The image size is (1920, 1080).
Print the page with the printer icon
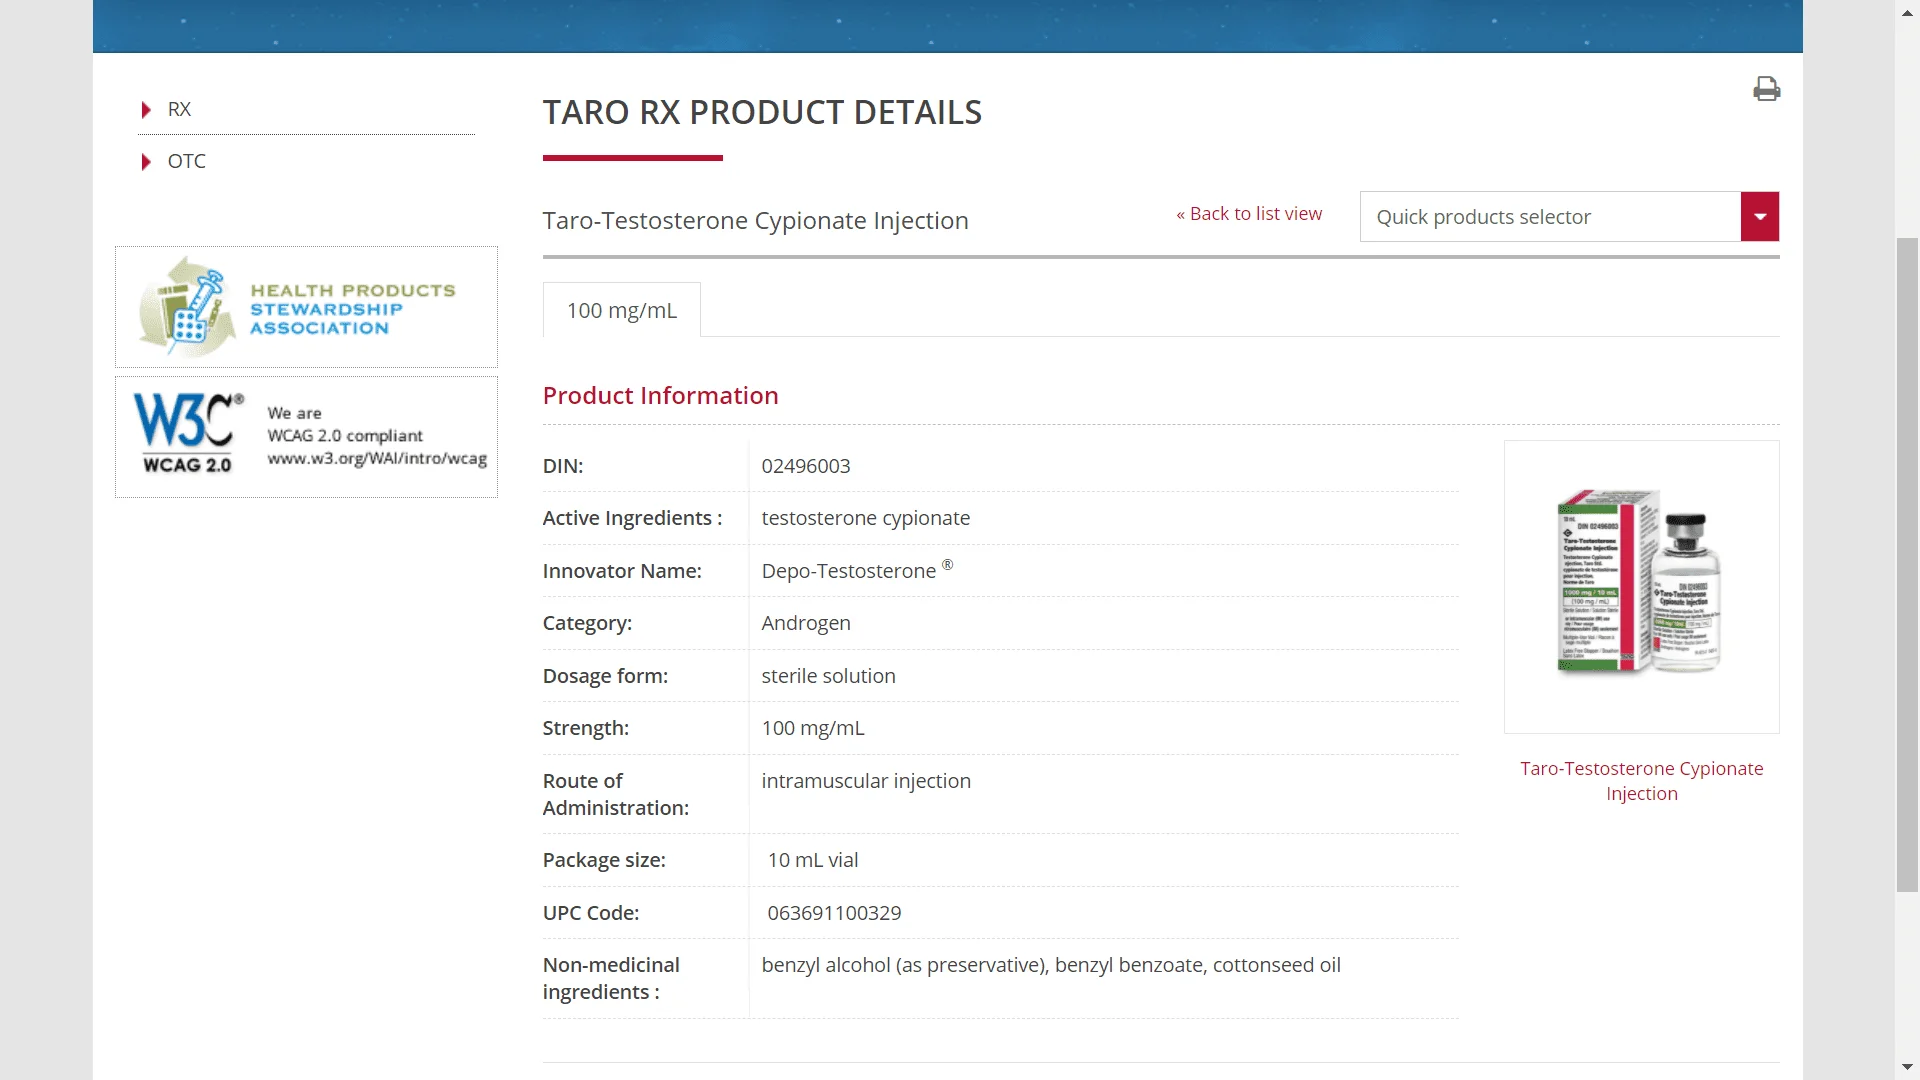click(x=1766, y=89)
